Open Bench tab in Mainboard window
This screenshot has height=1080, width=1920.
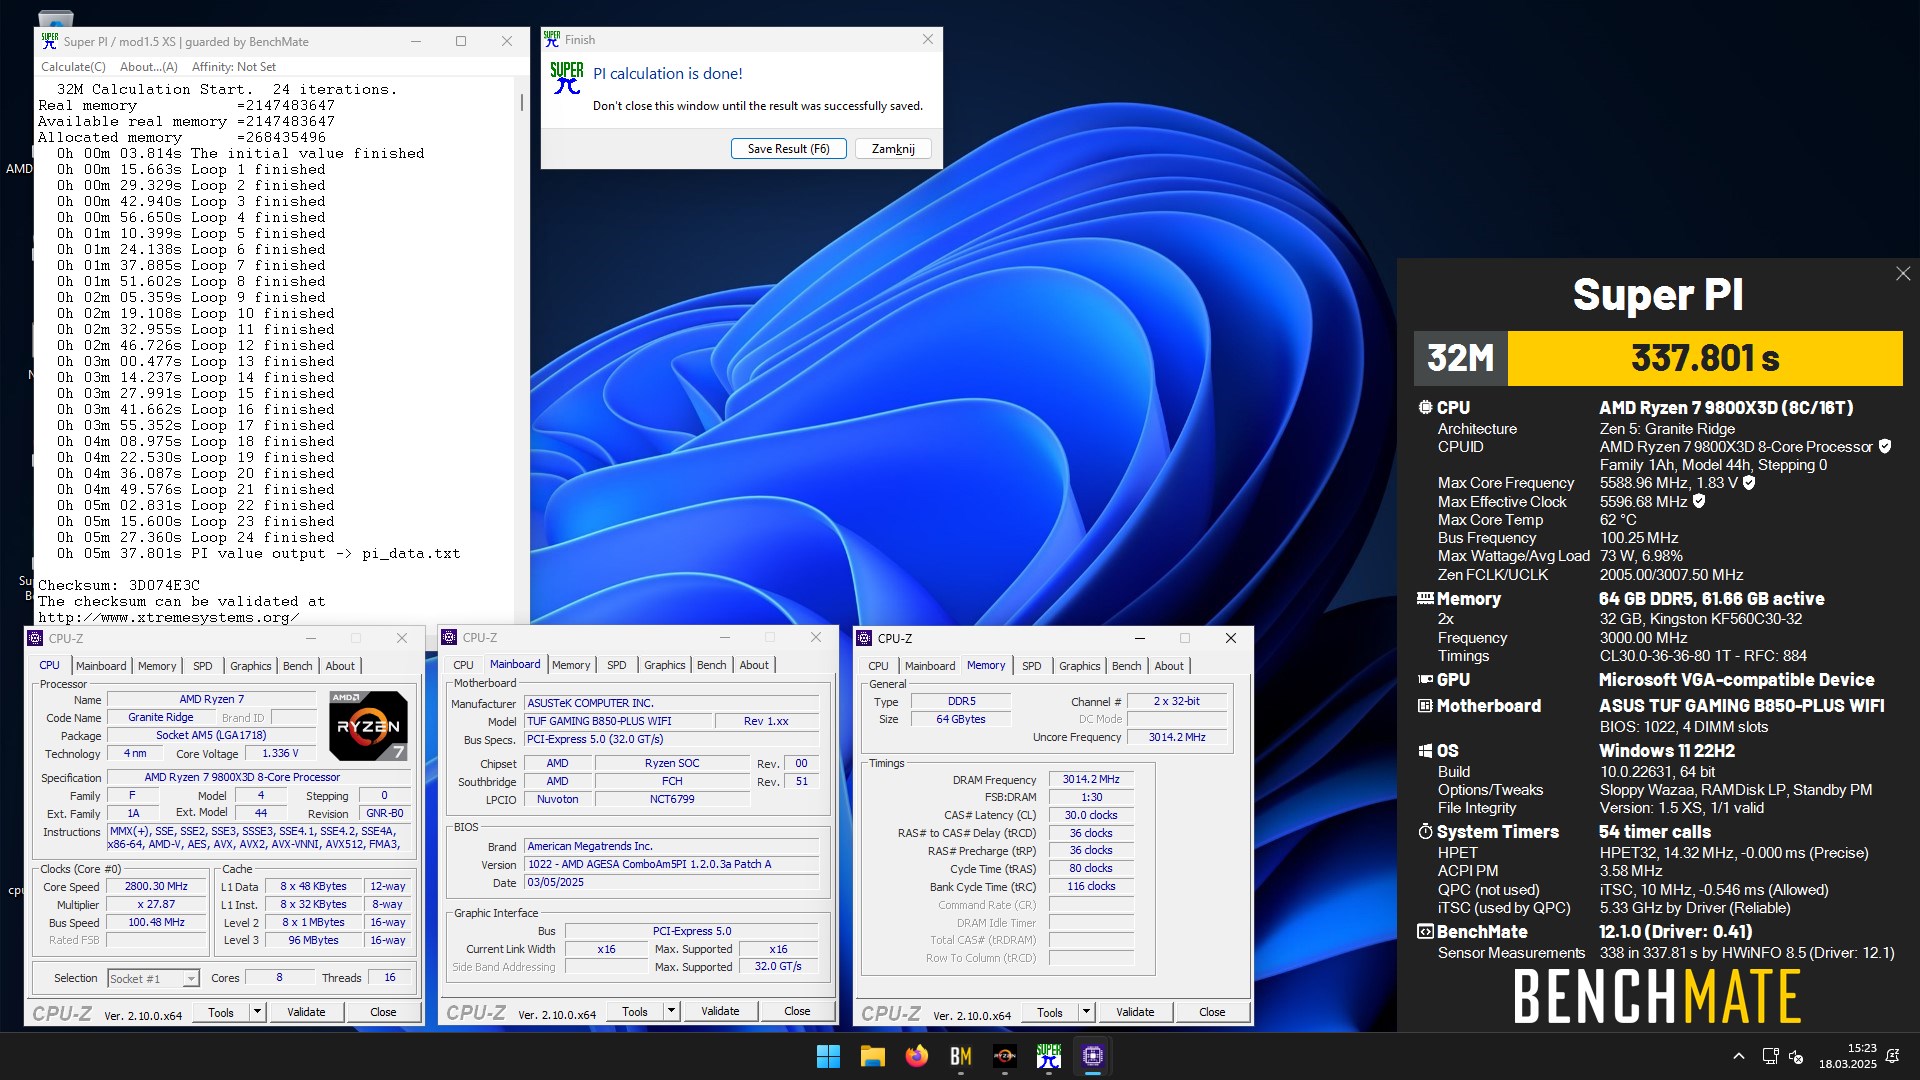click(712, 665)
